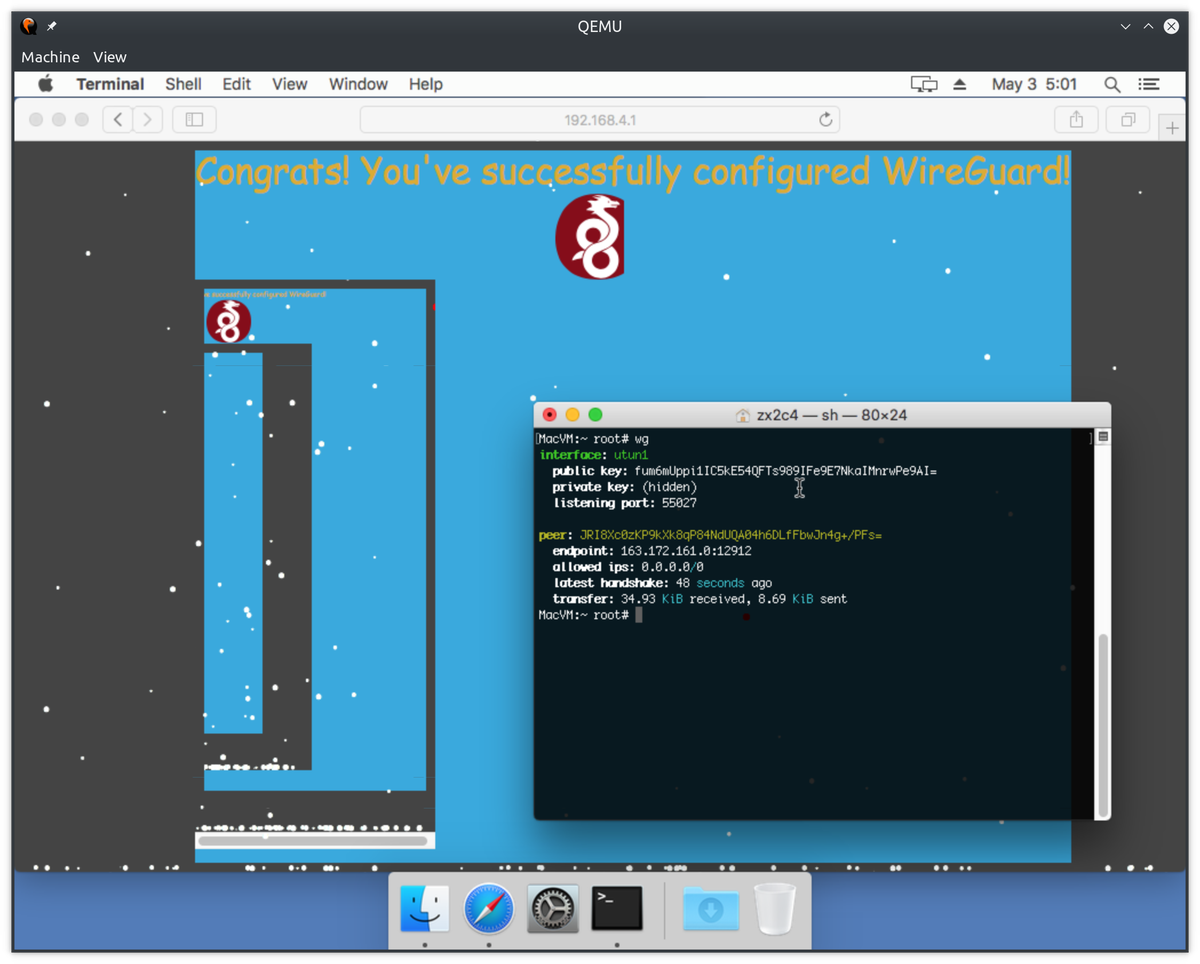The height and width of the screenshot is (964, 1200).
Task: Open the Apple menu
Action: [x=45, y=84]
